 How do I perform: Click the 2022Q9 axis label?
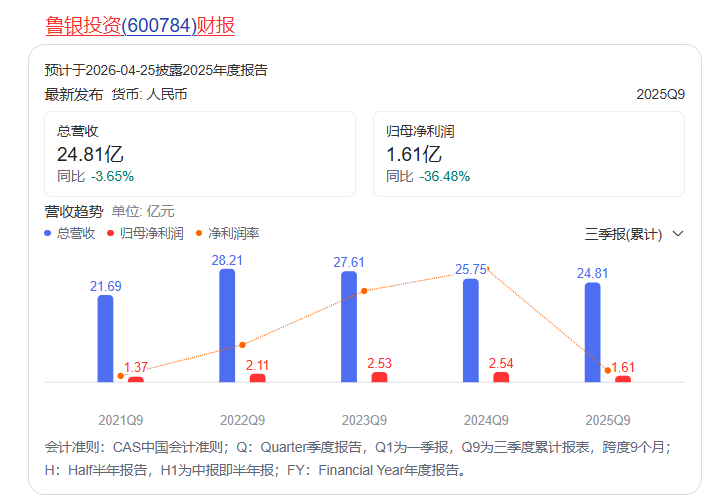pyautogui.click(x=242, y=420)
